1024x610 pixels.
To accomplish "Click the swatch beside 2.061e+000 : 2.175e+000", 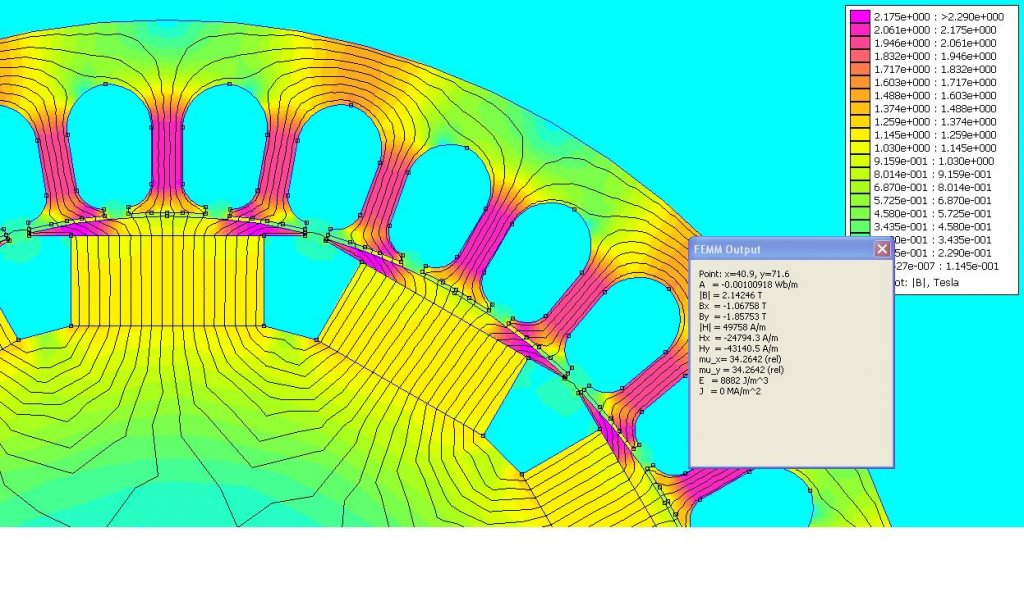I will click(860, 30).
